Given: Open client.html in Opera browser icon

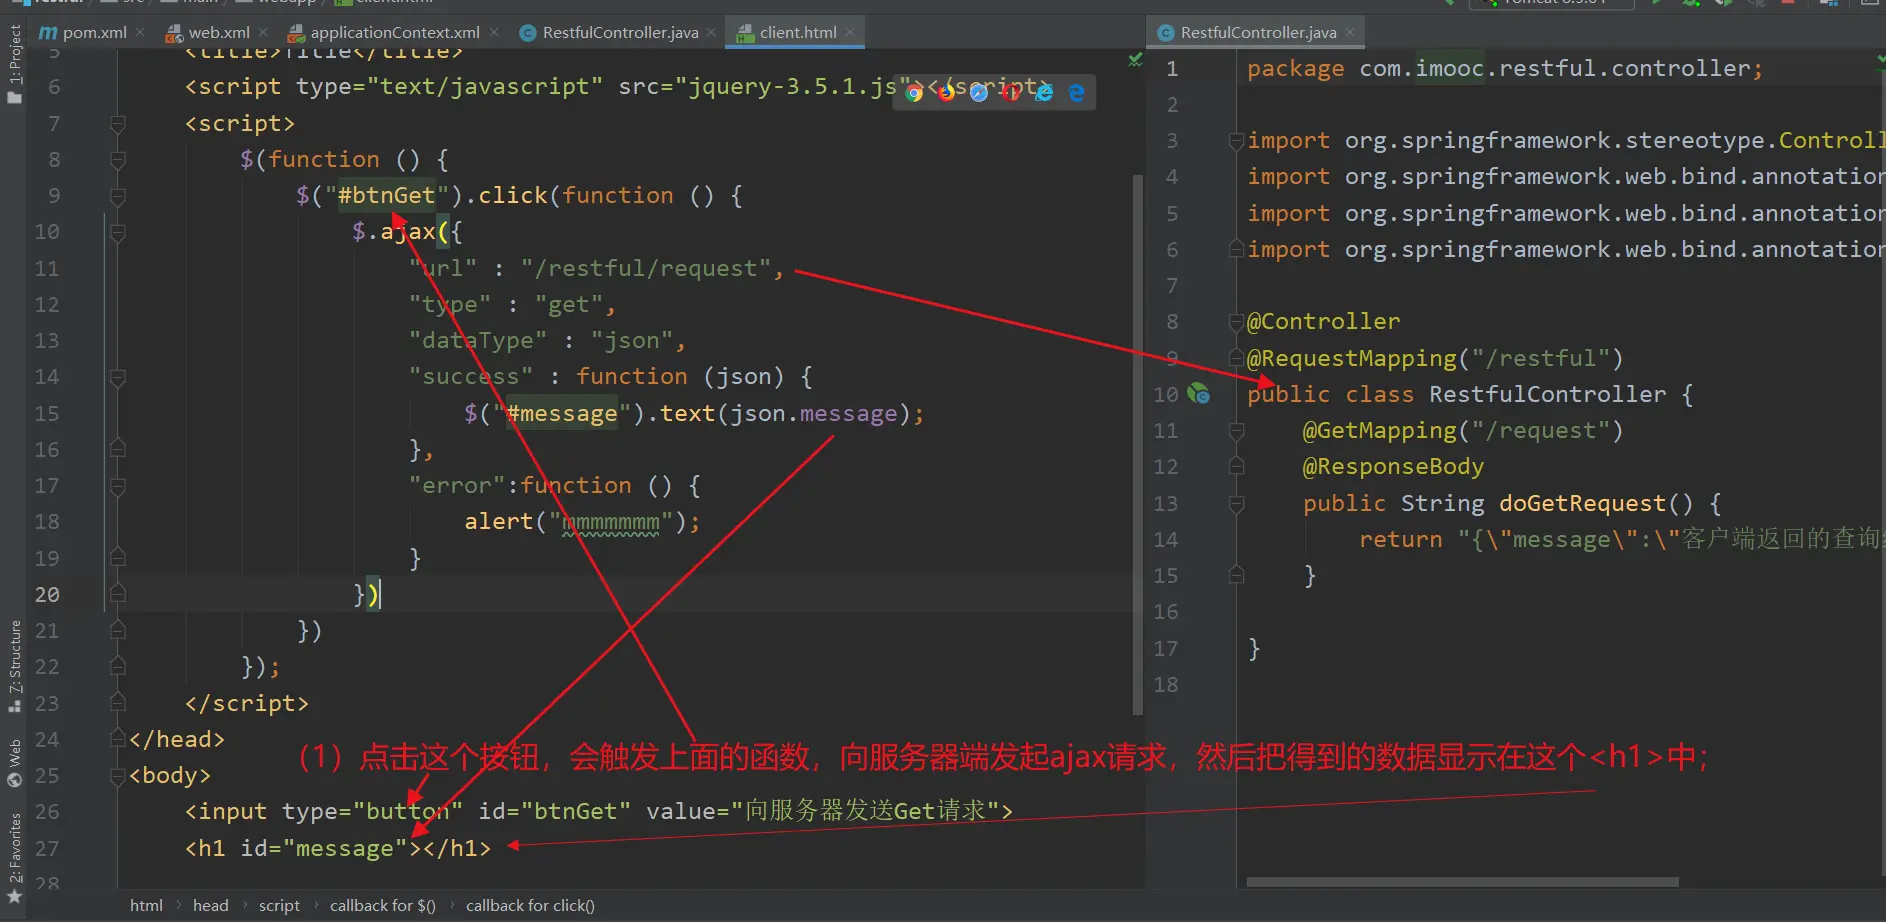Looking at the screenshot, I should (1011, 93).
